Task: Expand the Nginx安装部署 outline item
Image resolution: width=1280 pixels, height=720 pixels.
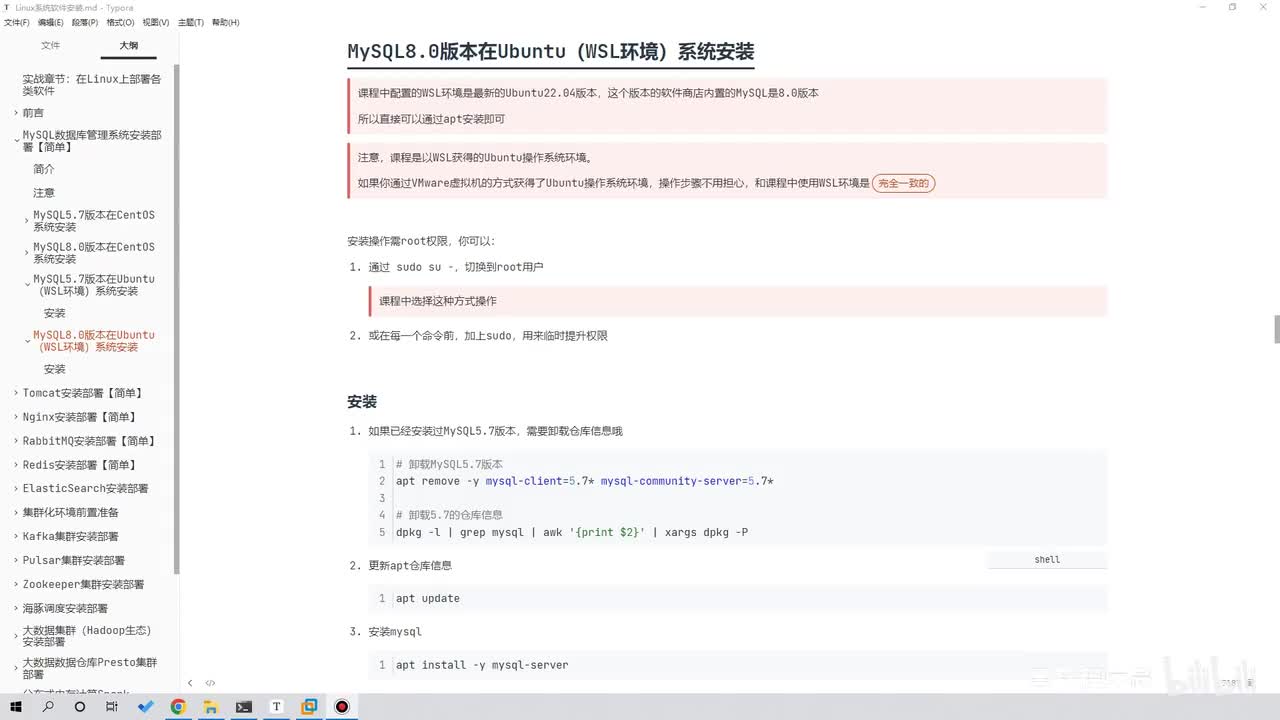Action: tap(16, 417)
